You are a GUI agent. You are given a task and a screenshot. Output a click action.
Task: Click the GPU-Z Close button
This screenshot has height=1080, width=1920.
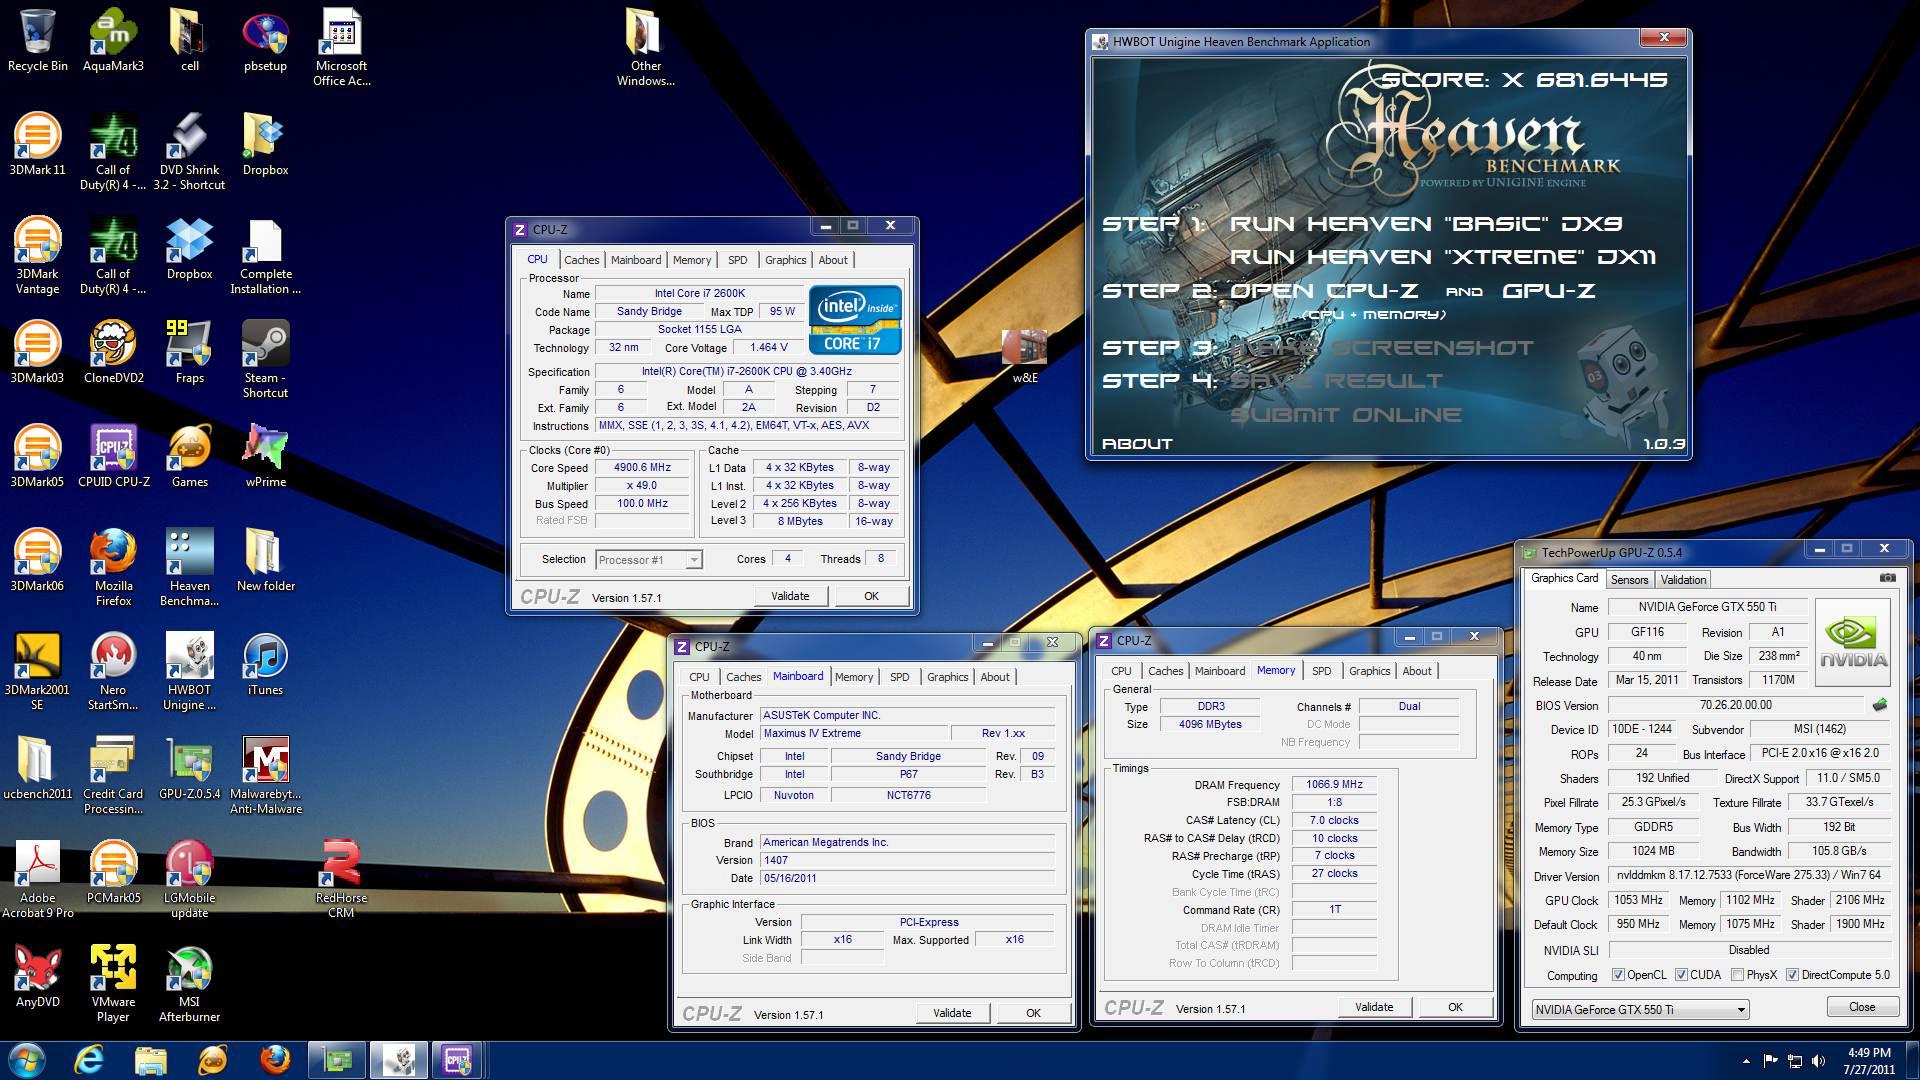pyautogui.click(x=1862, y=1007)
